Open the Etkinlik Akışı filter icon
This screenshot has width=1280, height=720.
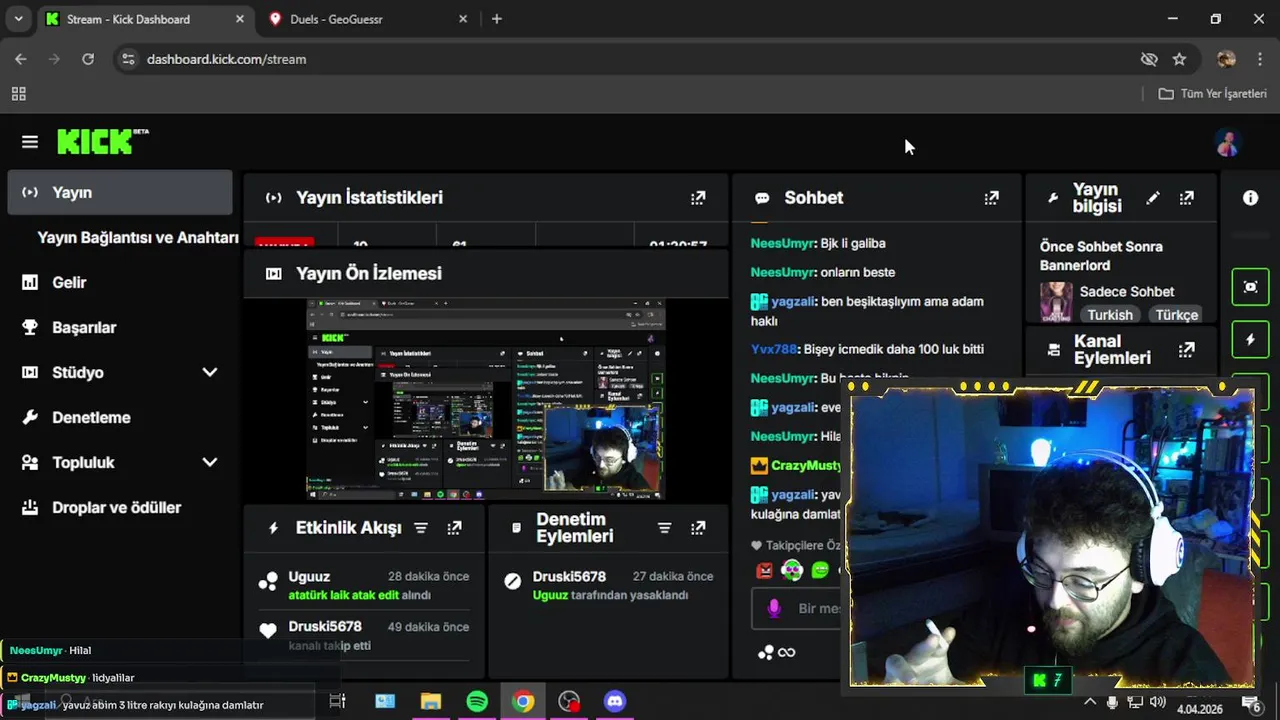tap(421, 528)
